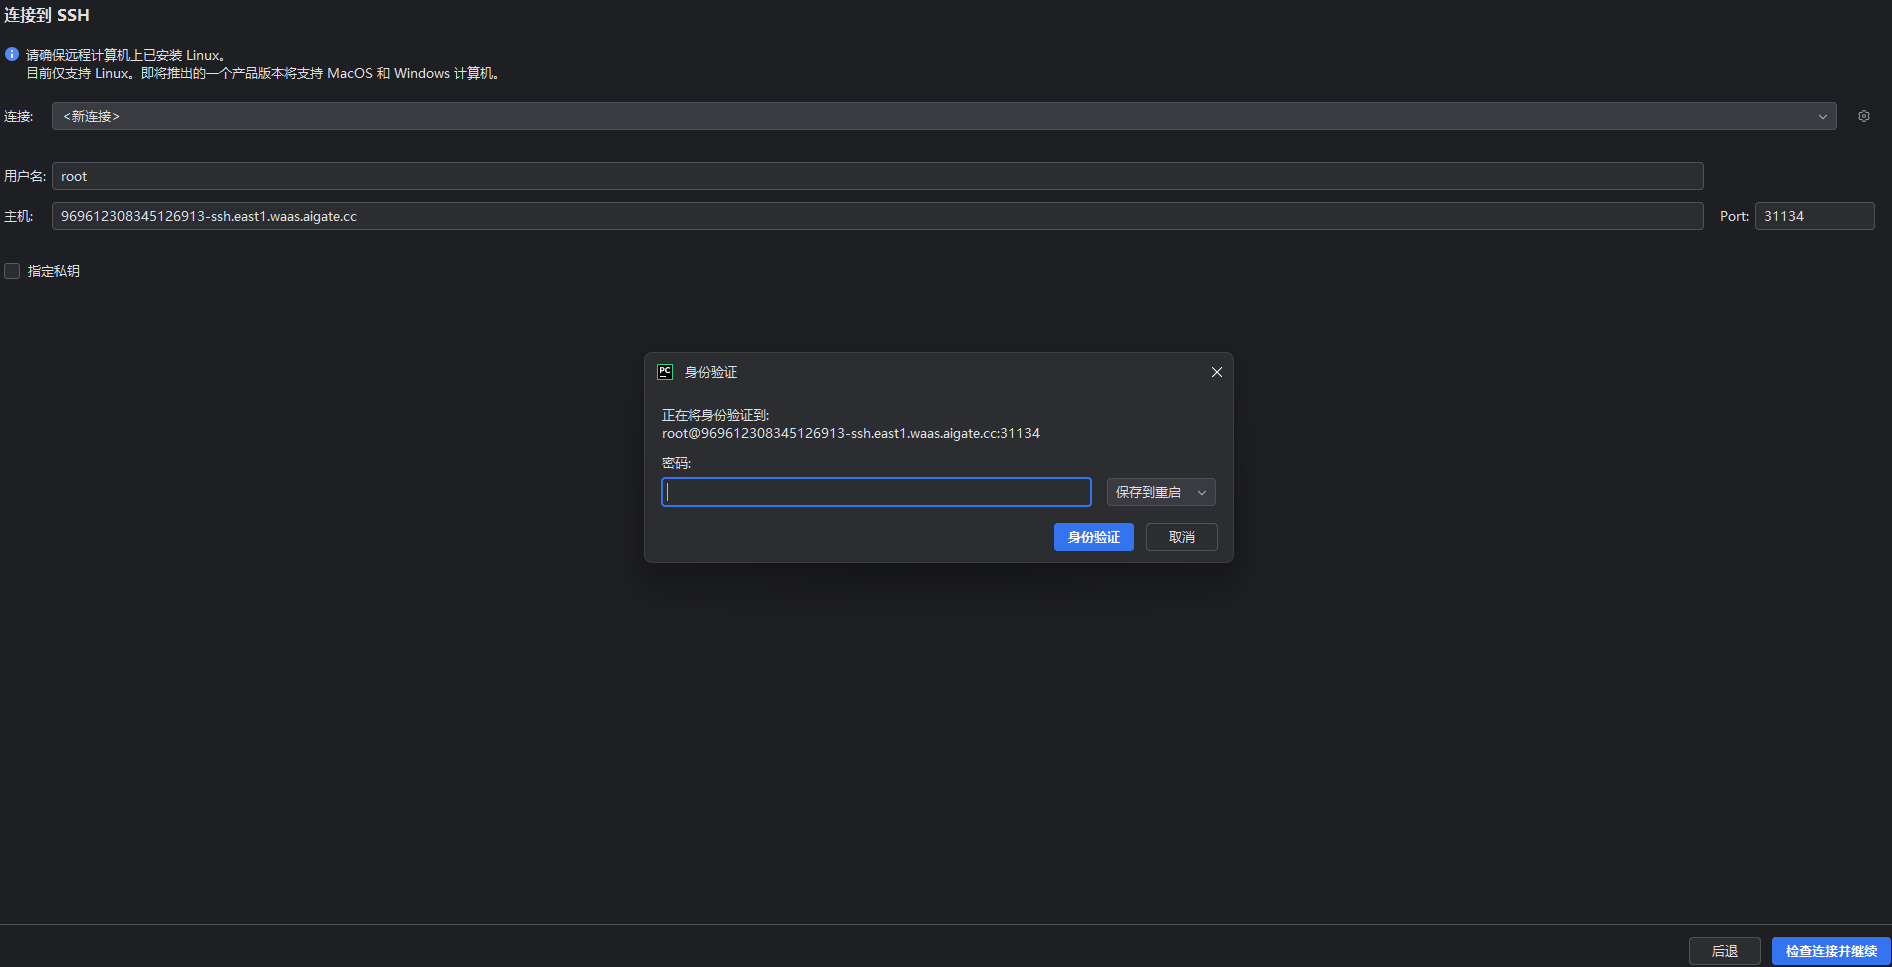Click the PyCharm logo in the 身份验证 dialog

665,372
